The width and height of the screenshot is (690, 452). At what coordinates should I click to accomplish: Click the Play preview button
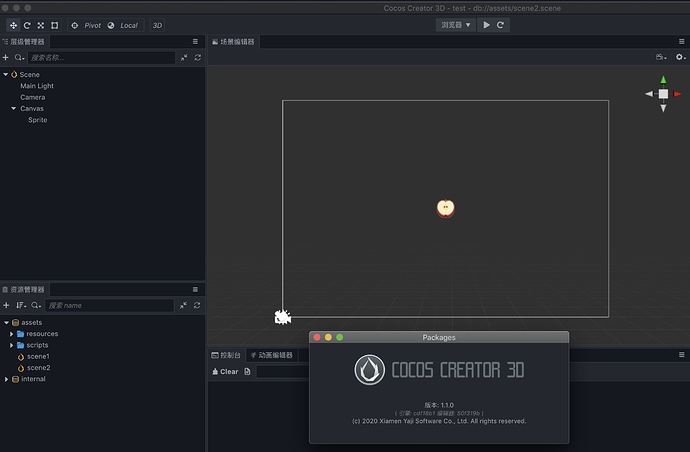tap(486, 25)
